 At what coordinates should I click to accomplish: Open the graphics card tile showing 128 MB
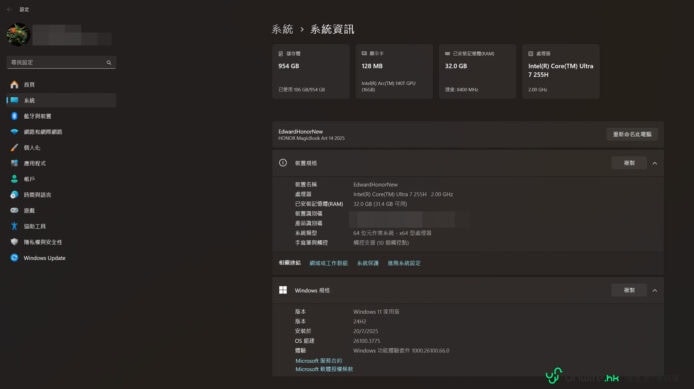(394, 71)
